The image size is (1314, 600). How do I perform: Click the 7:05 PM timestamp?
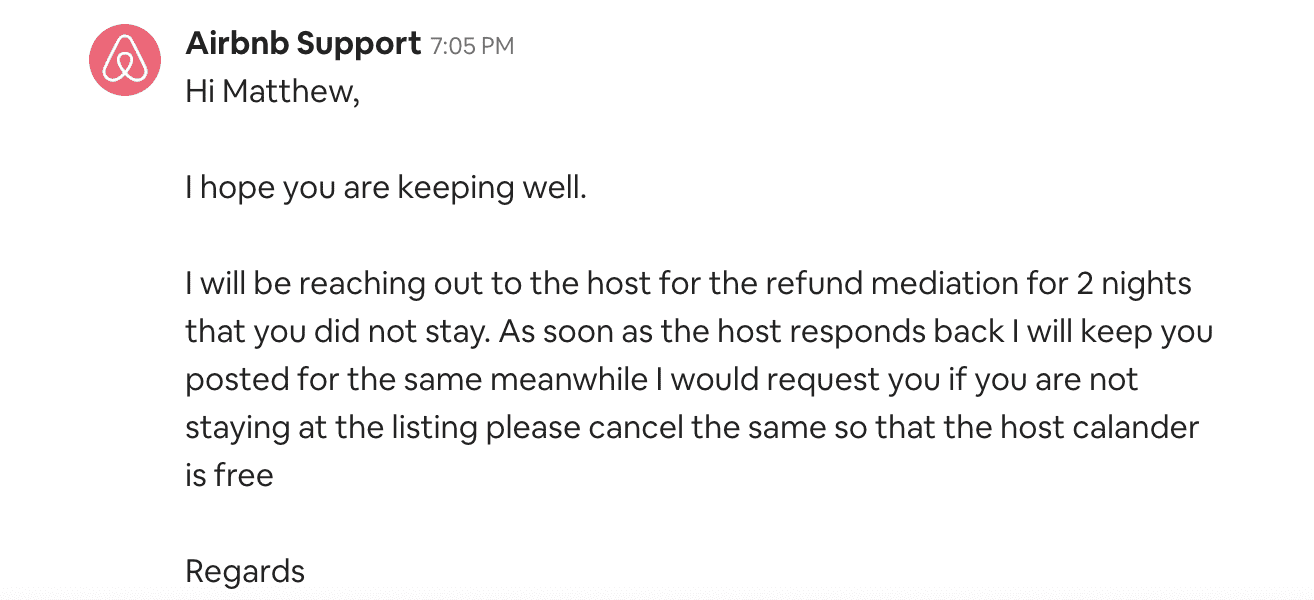470,45
